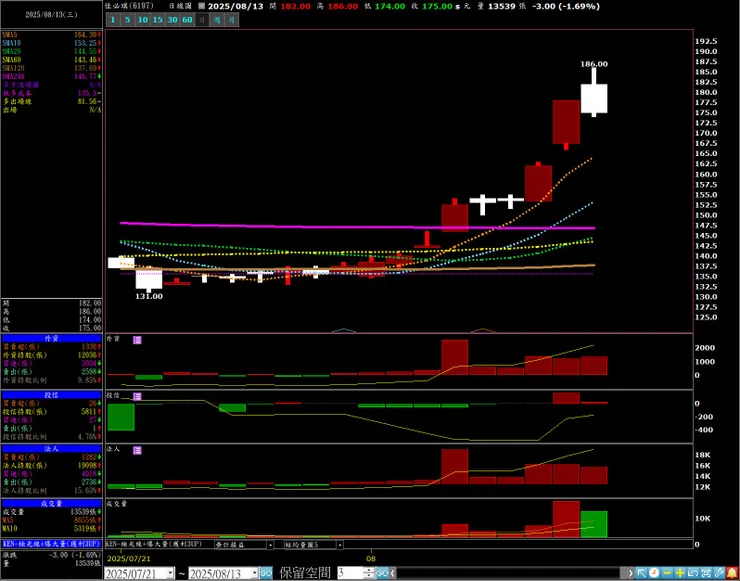Click GO button next to 保留空間 field
Viewport: 740px width, 581px height.
point(382,573)
